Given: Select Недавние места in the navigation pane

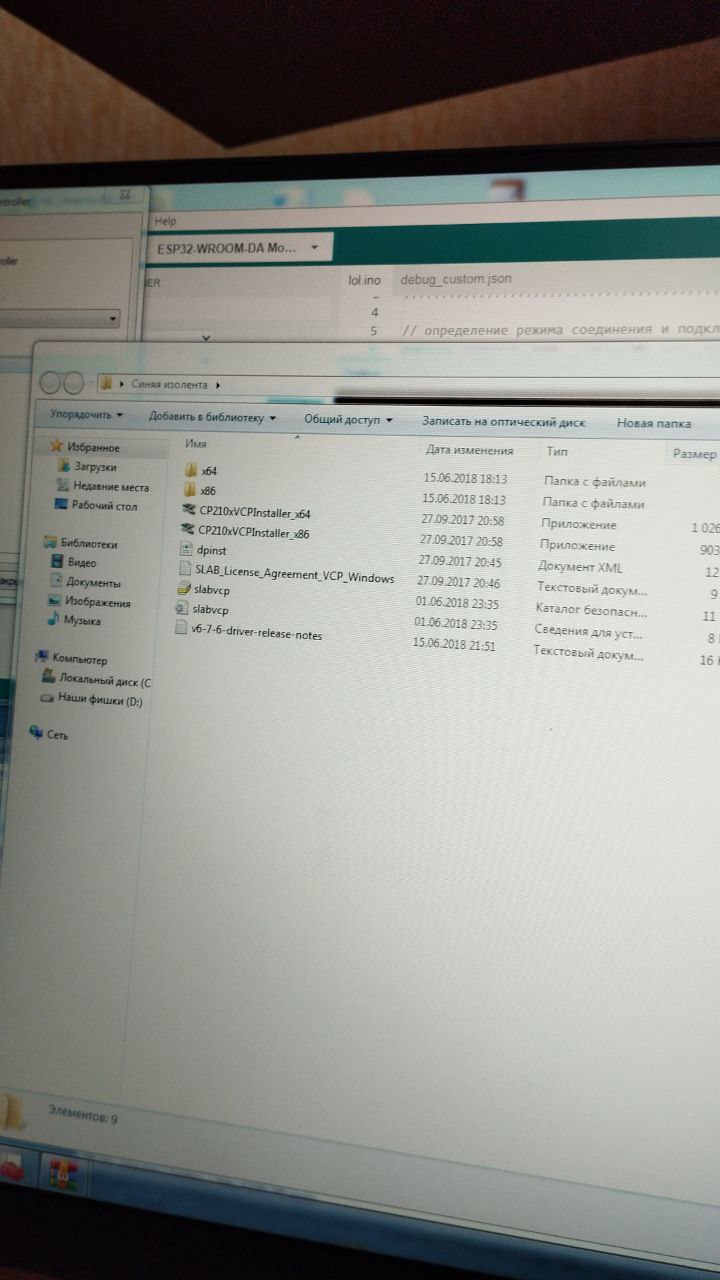Looking at the screenshot, I should point(110,487).
